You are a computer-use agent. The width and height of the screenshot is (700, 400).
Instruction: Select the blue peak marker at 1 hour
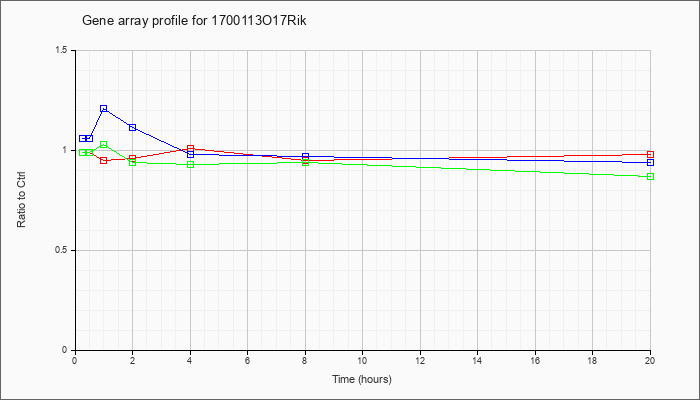pyautogui.click(x=104, y=108)
